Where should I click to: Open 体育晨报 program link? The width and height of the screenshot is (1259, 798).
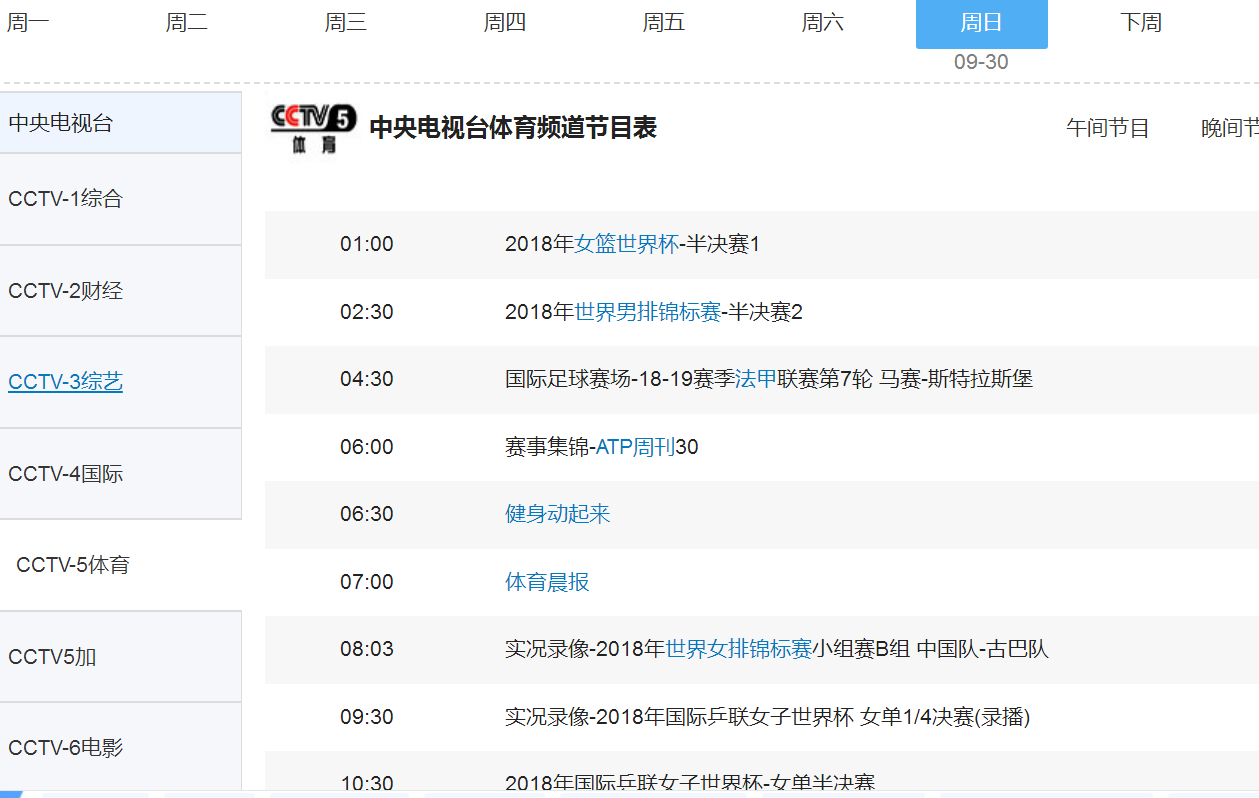(548, 582)
